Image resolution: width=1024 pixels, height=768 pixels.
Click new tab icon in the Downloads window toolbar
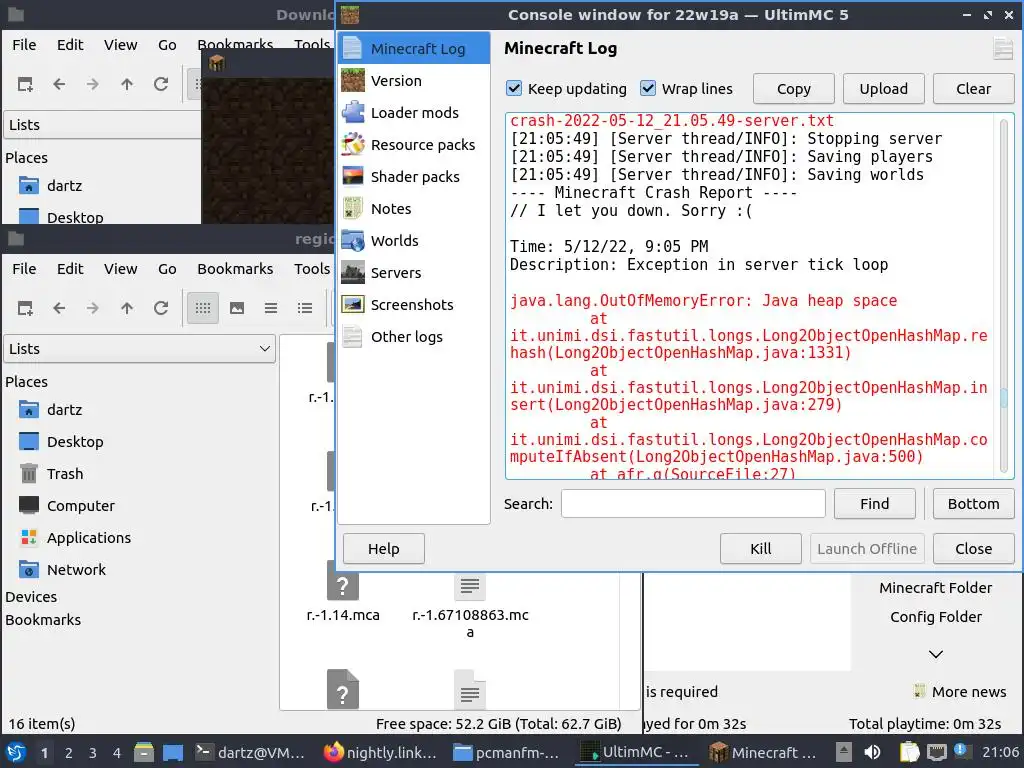point(25,84)
